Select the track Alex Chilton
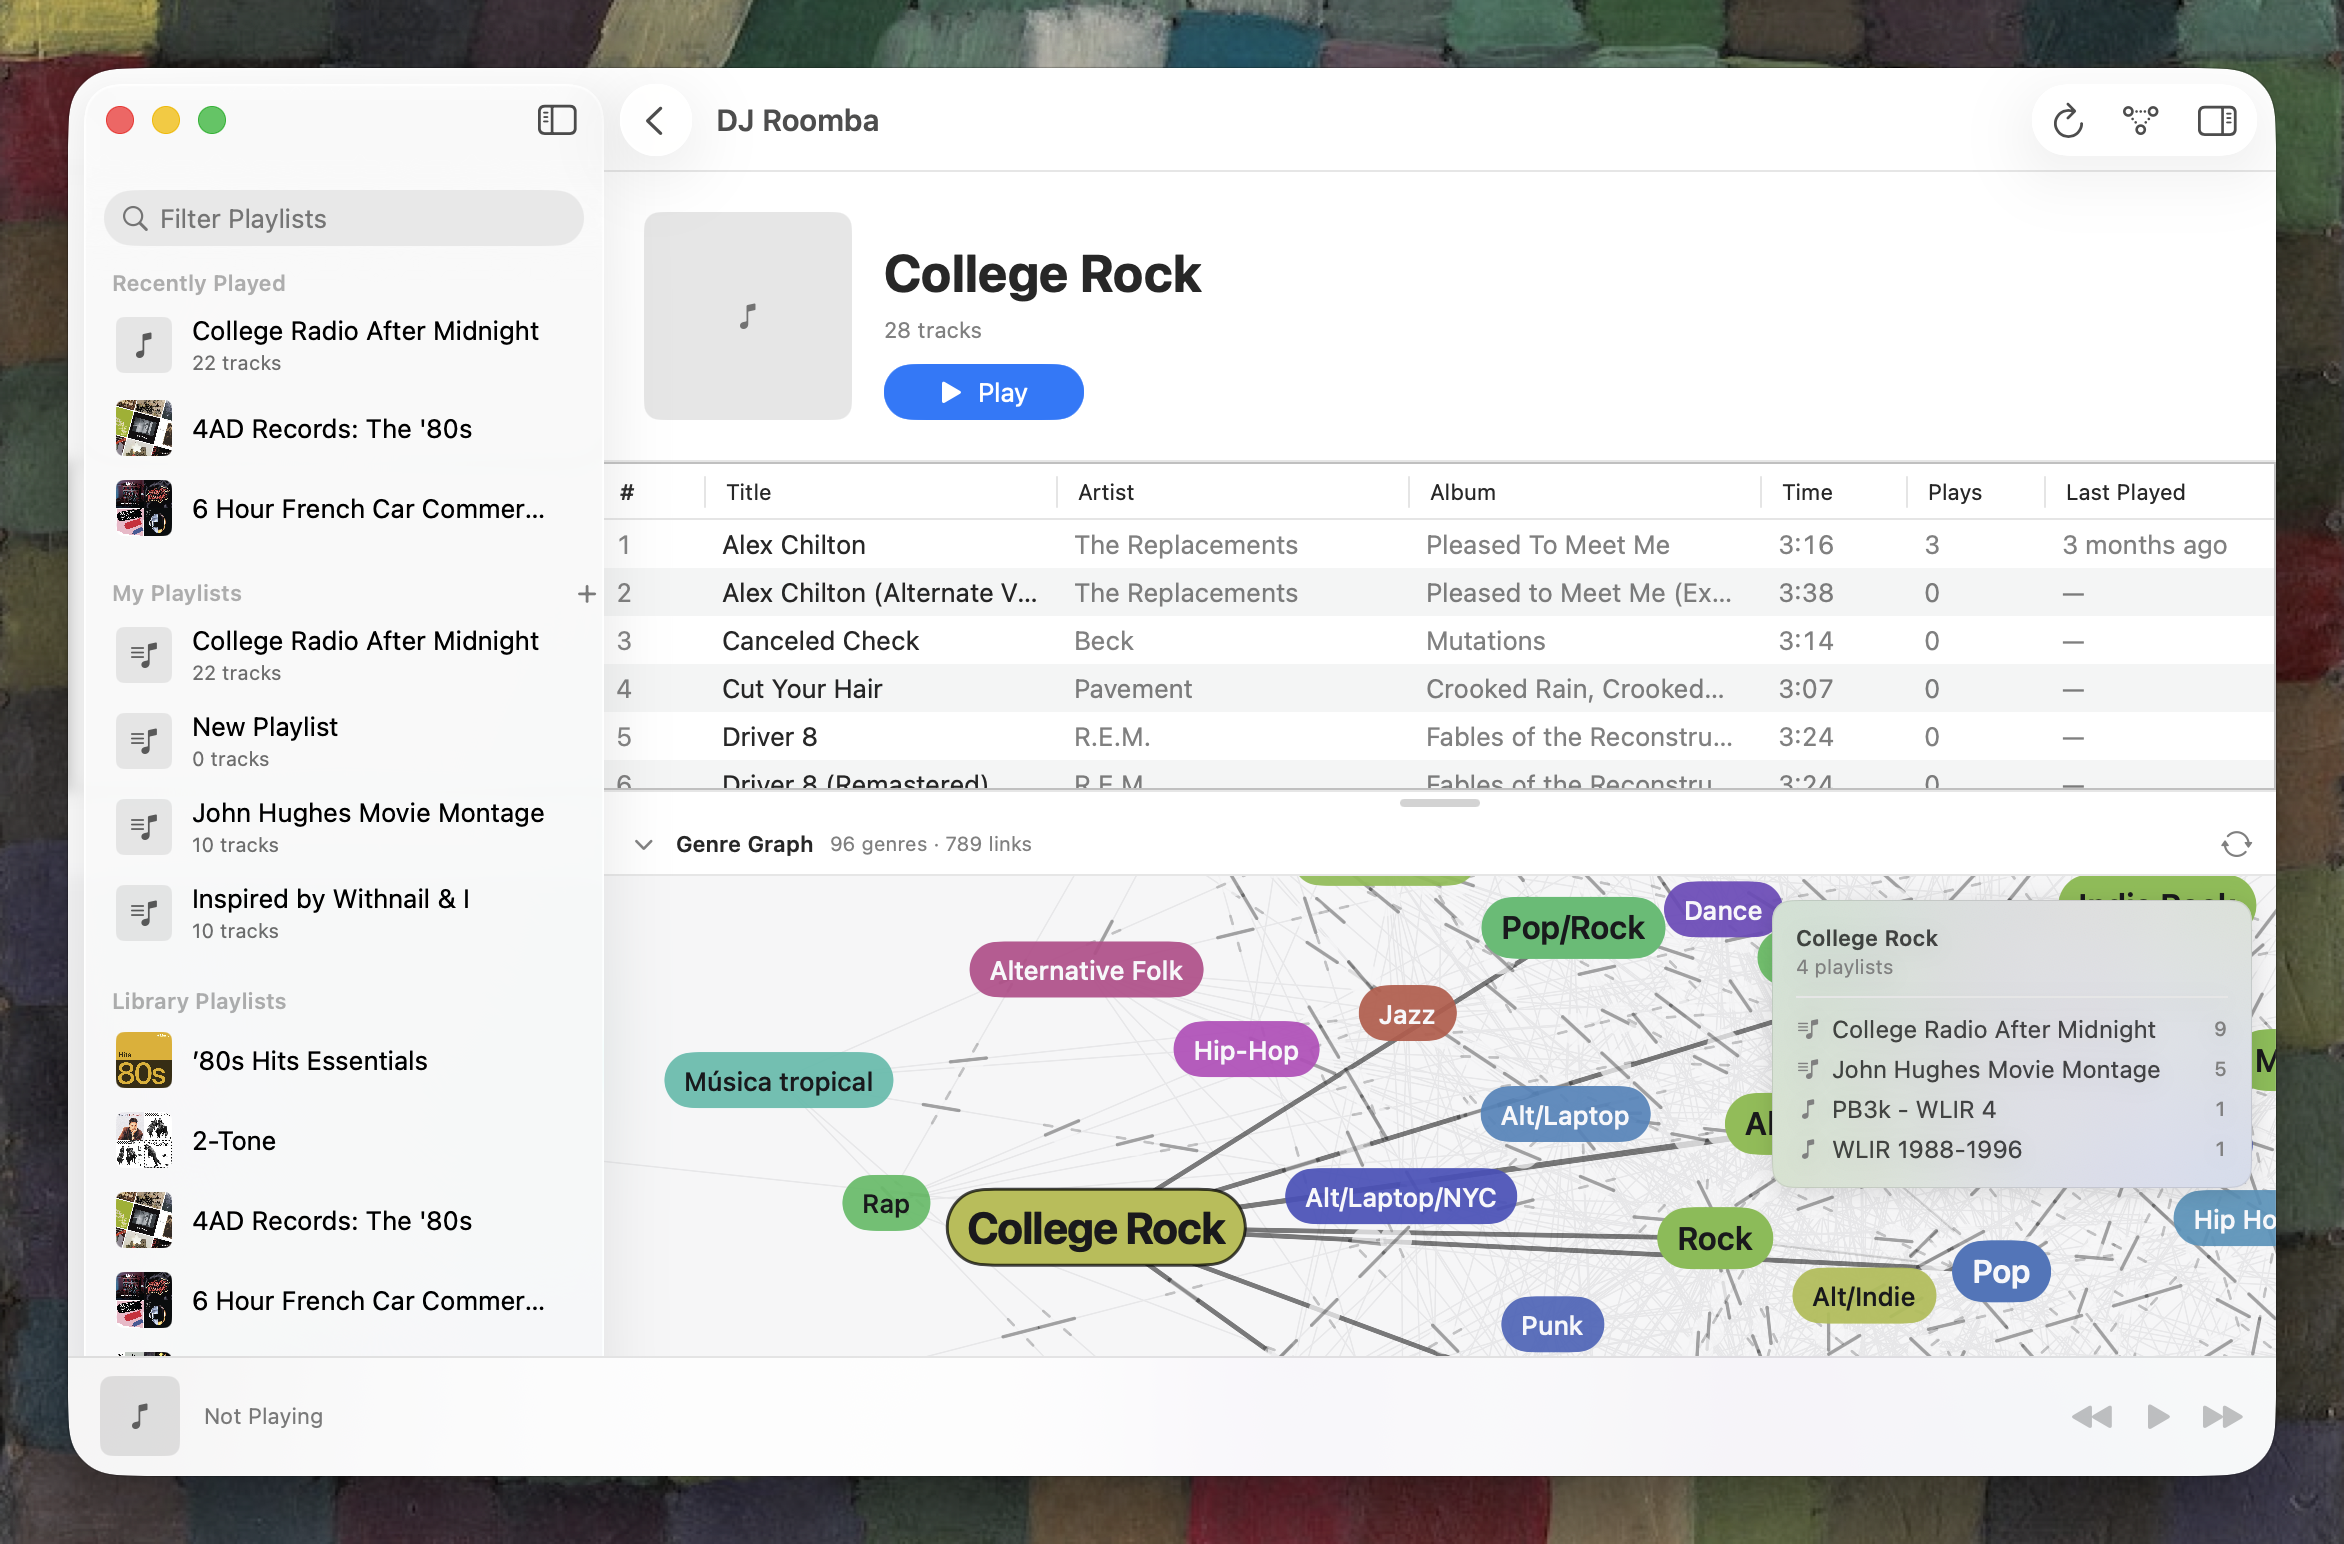The image size is (2344, 1544). (x=1439, y=544)
